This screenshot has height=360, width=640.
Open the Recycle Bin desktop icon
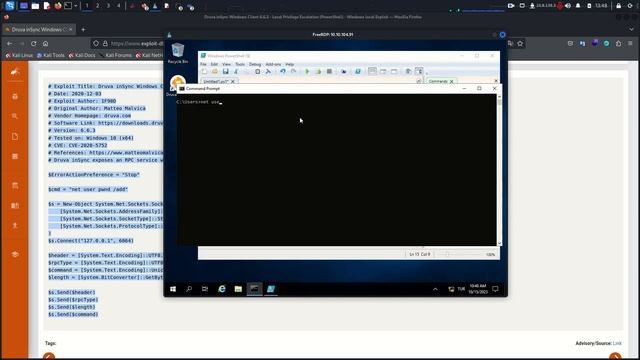point(178,53)
